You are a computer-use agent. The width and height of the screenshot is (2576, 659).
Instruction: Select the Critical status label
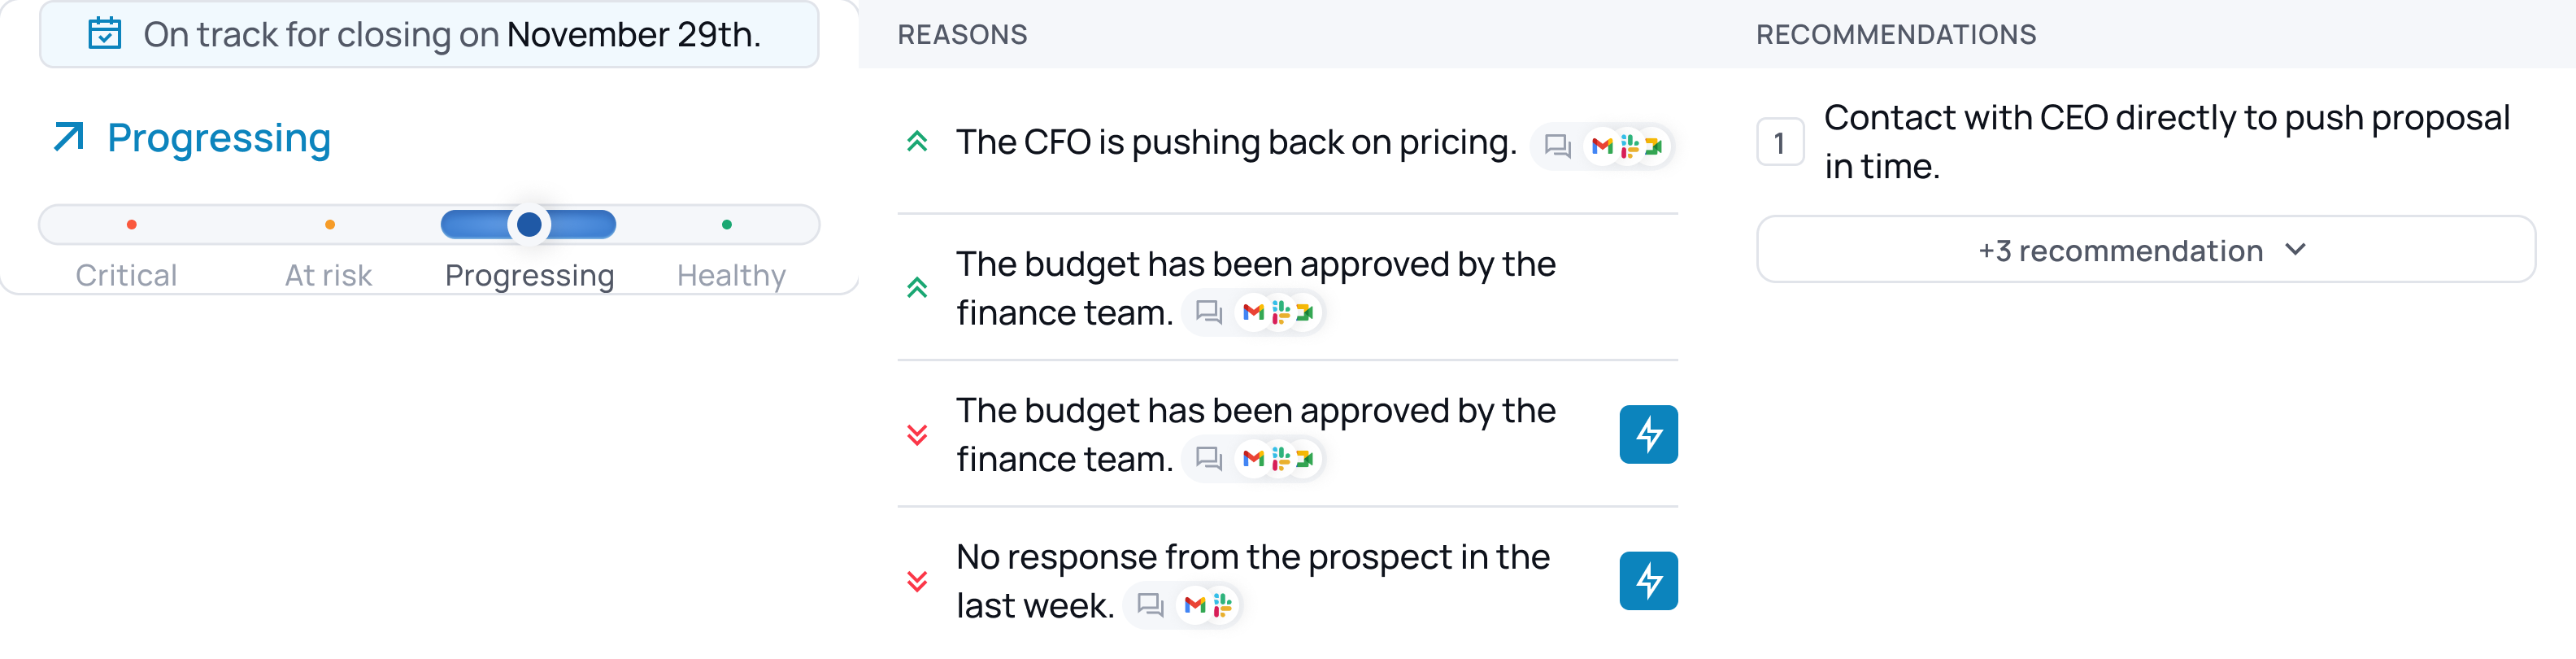tap(126, 275)
